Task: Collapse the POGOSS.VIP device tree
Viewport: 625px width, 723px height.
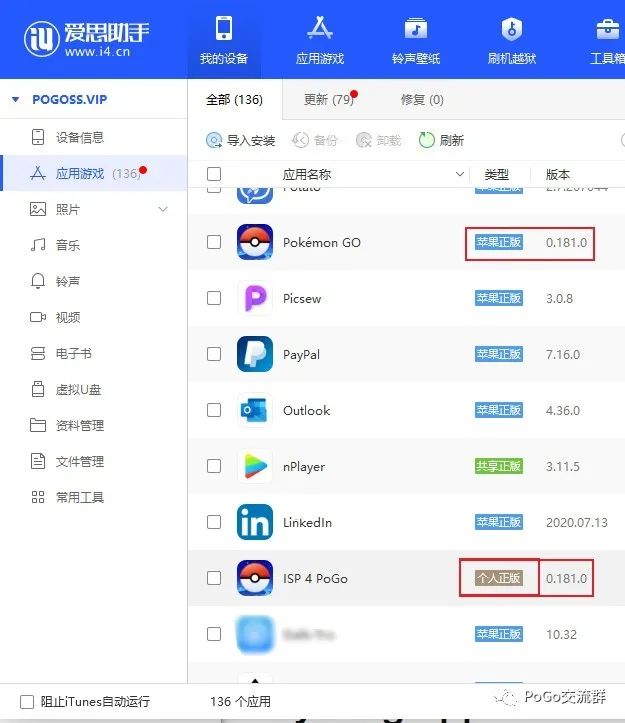Action: pyautogui.click(x=16, y=99)
